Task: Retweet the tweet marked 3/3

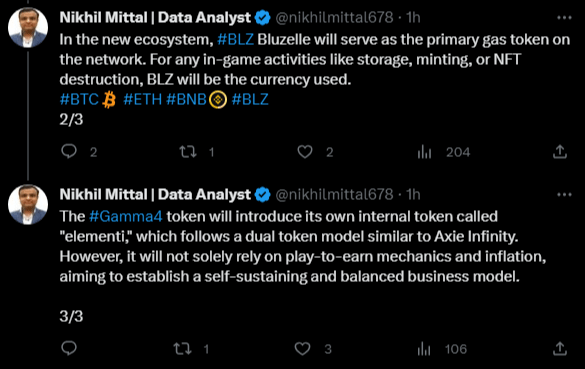Action: (182, 349)
